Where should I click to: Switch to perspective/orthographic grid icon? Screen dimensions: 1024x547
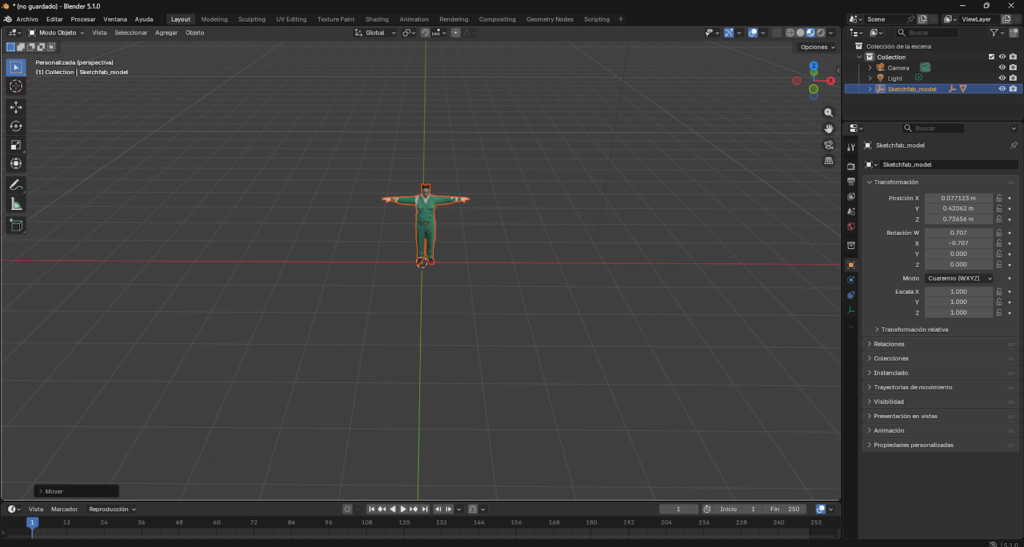pyautogui.click(x=829, y=160)
